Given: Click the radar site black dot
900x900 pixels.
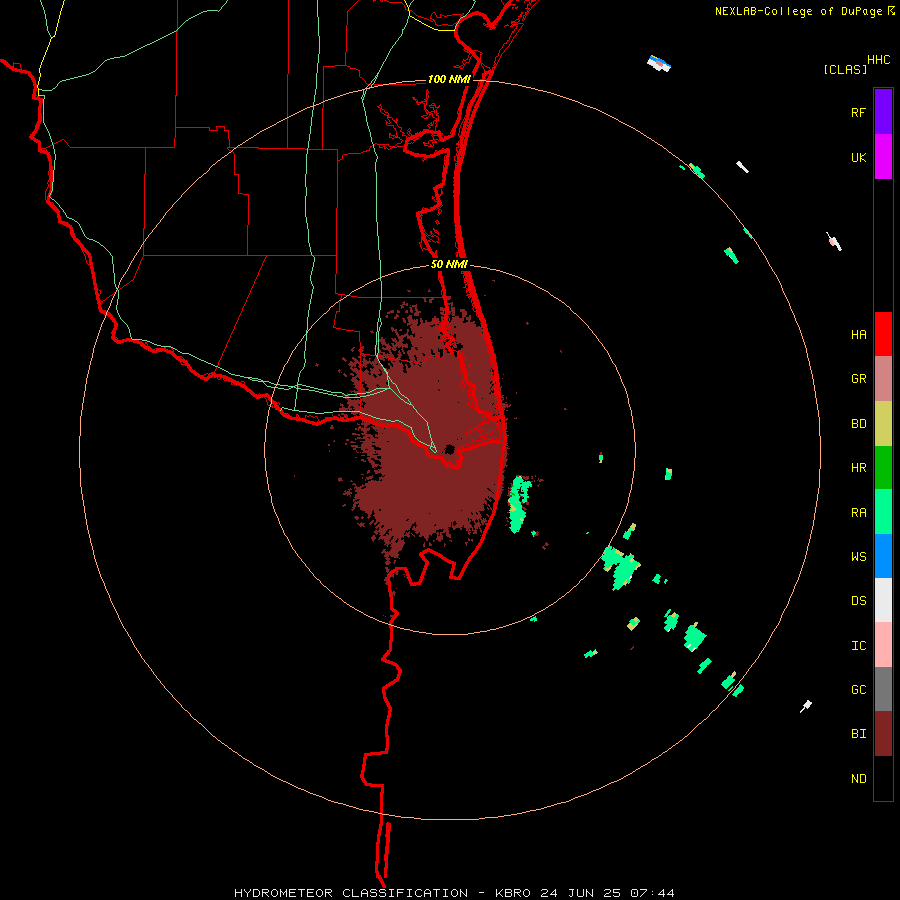Looking at the screenshot, I should point(449,449).
